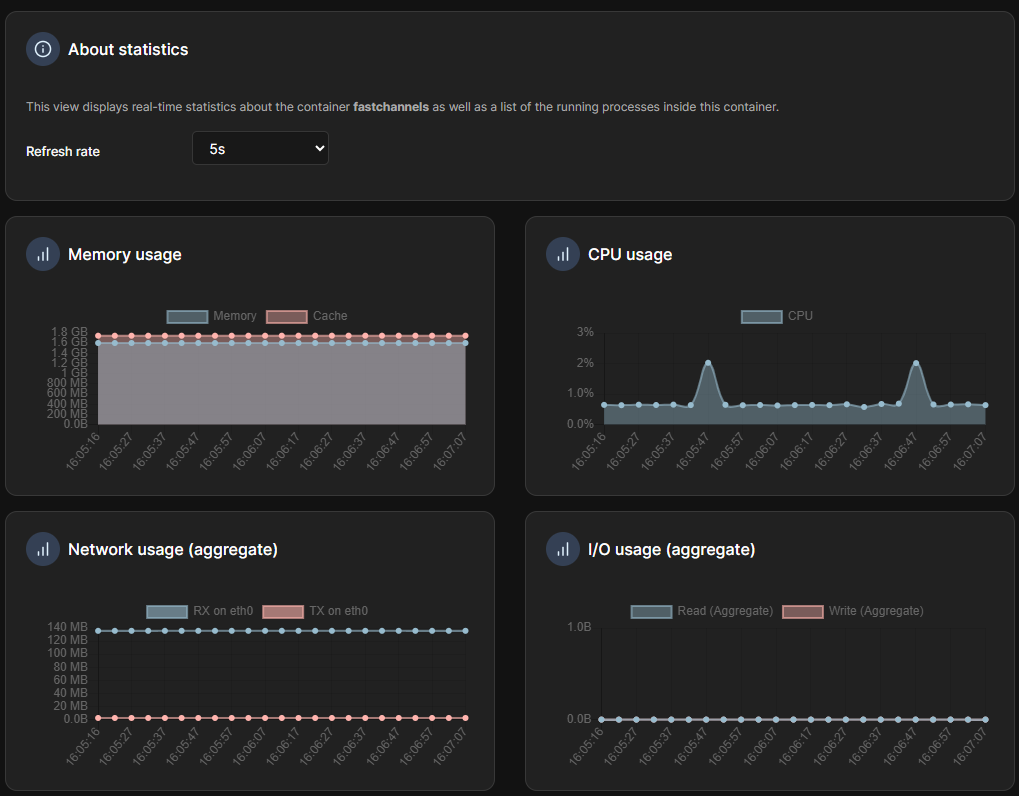
Task: Toggle the Memory series in the legend
Action: [x=212, y=316]
